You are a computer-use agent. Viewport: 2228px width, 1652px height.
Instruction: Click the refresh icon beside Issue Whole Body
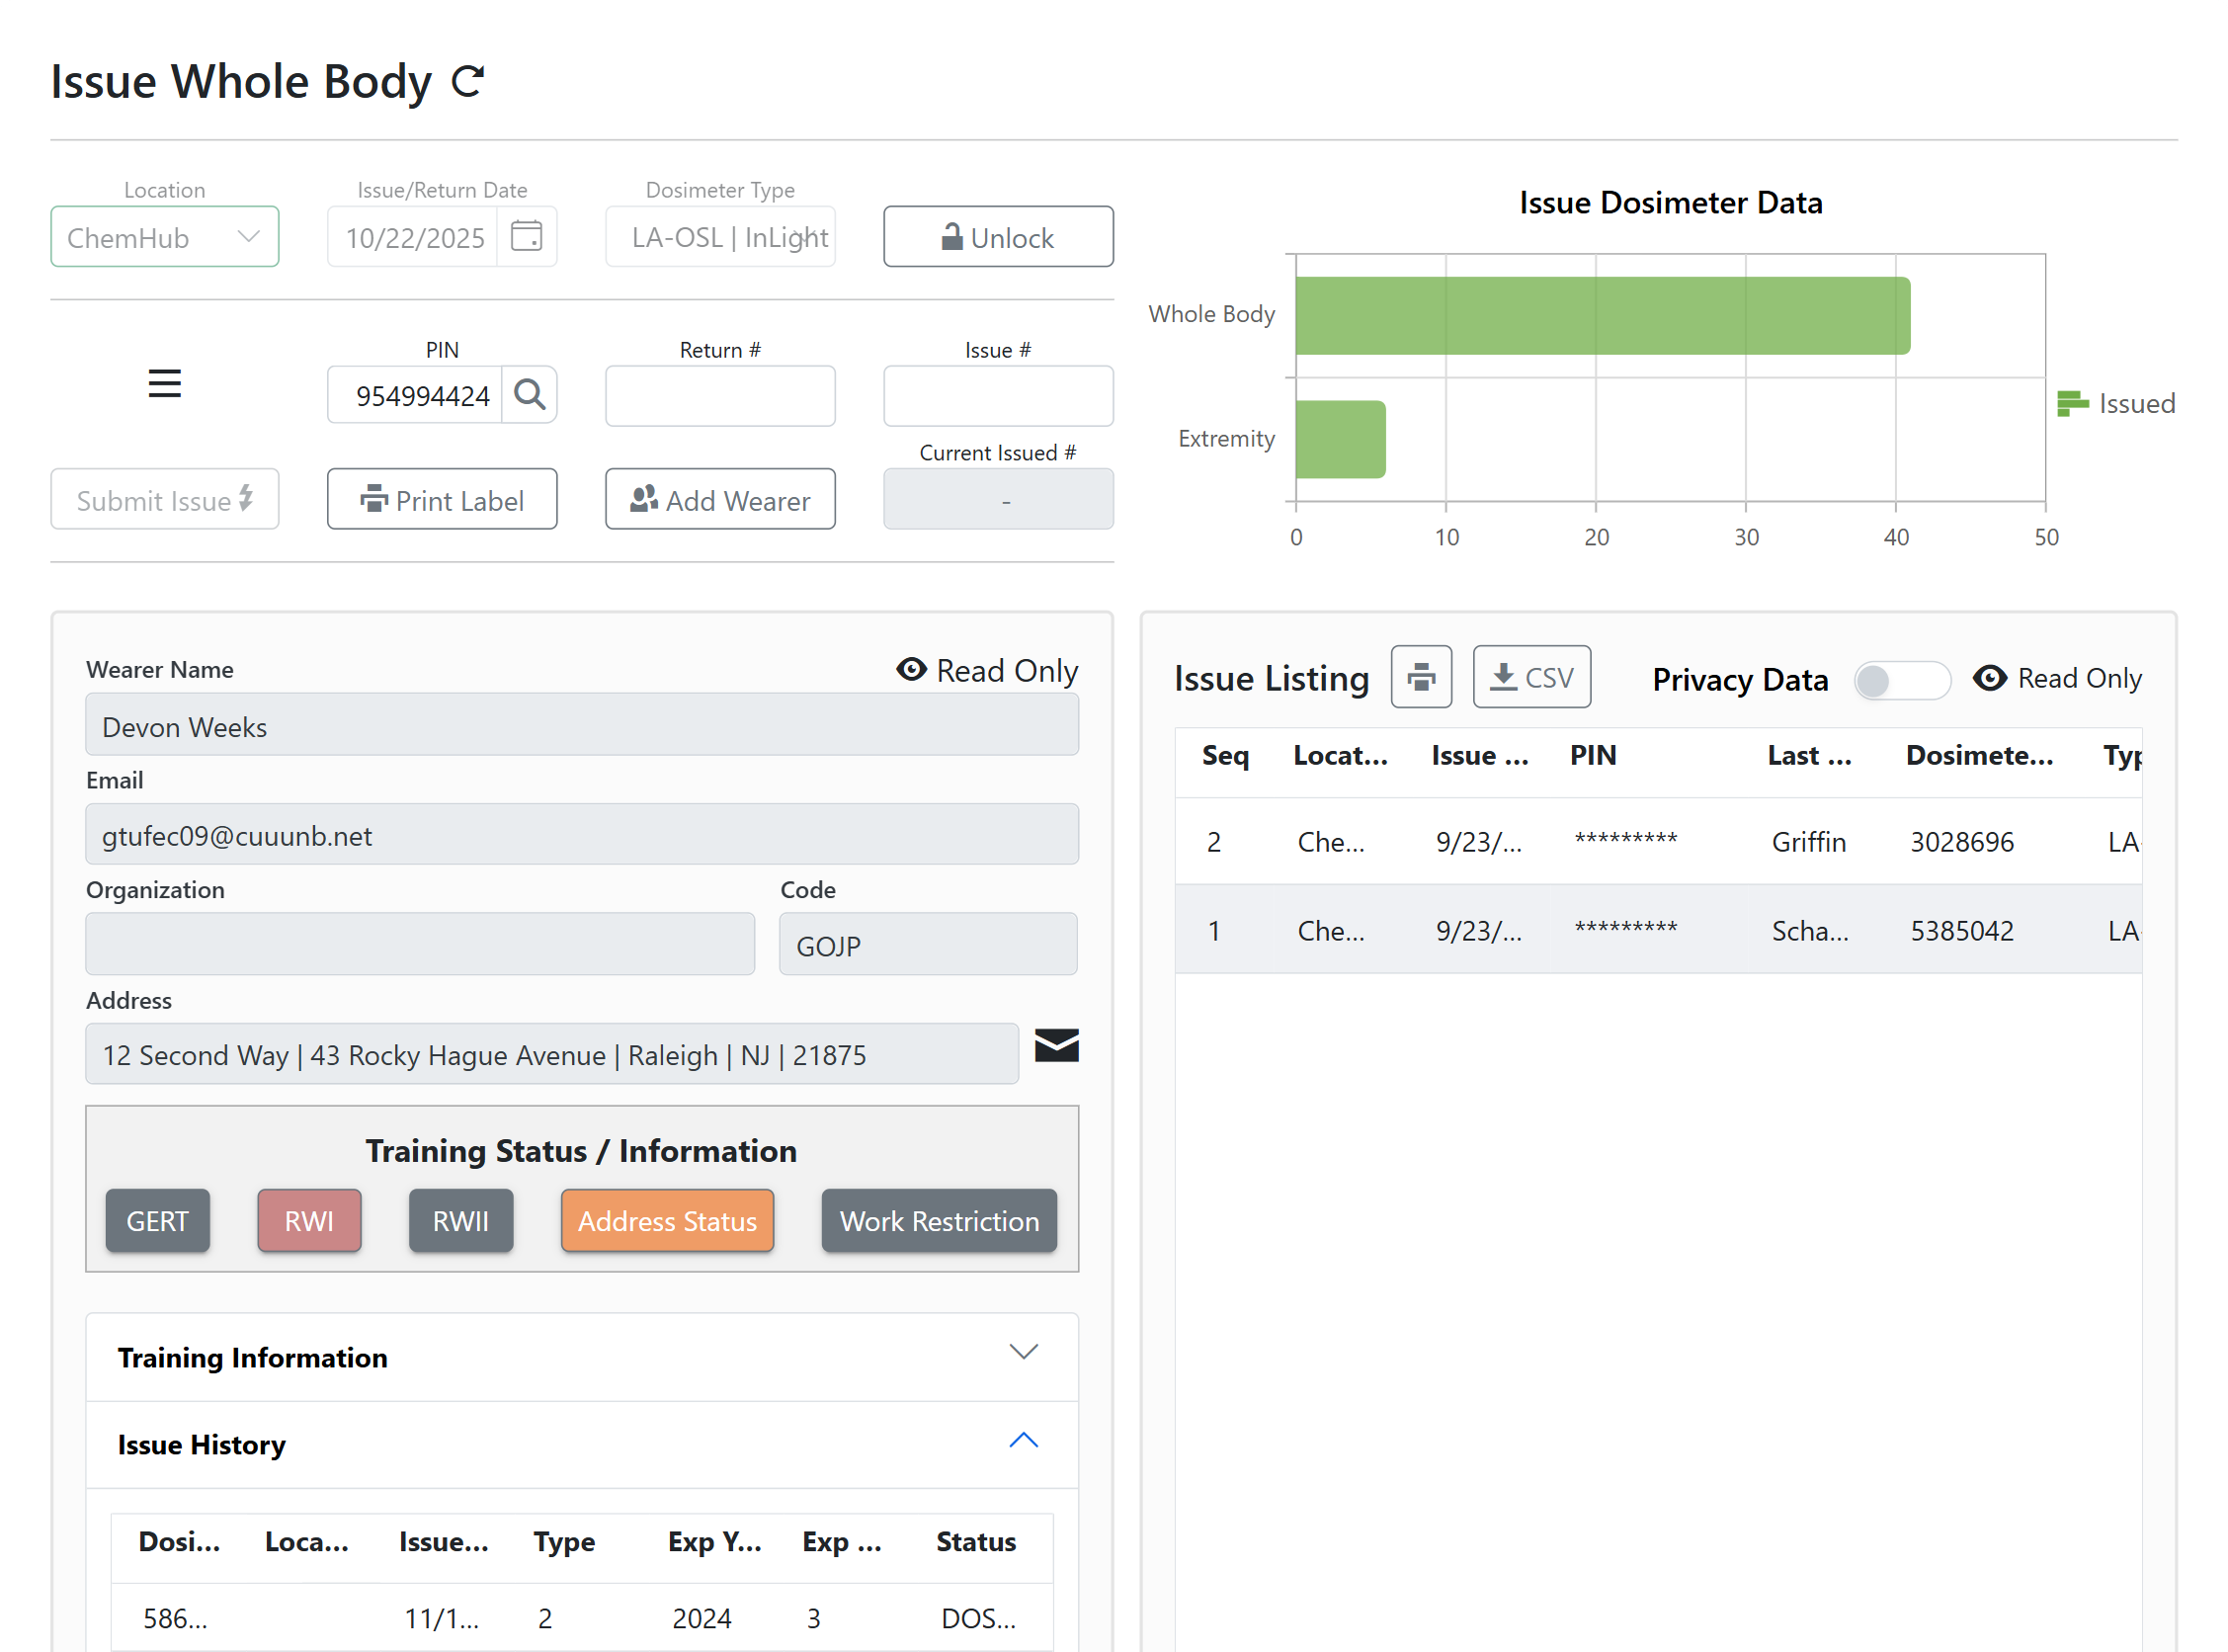(x=467, y=81)
